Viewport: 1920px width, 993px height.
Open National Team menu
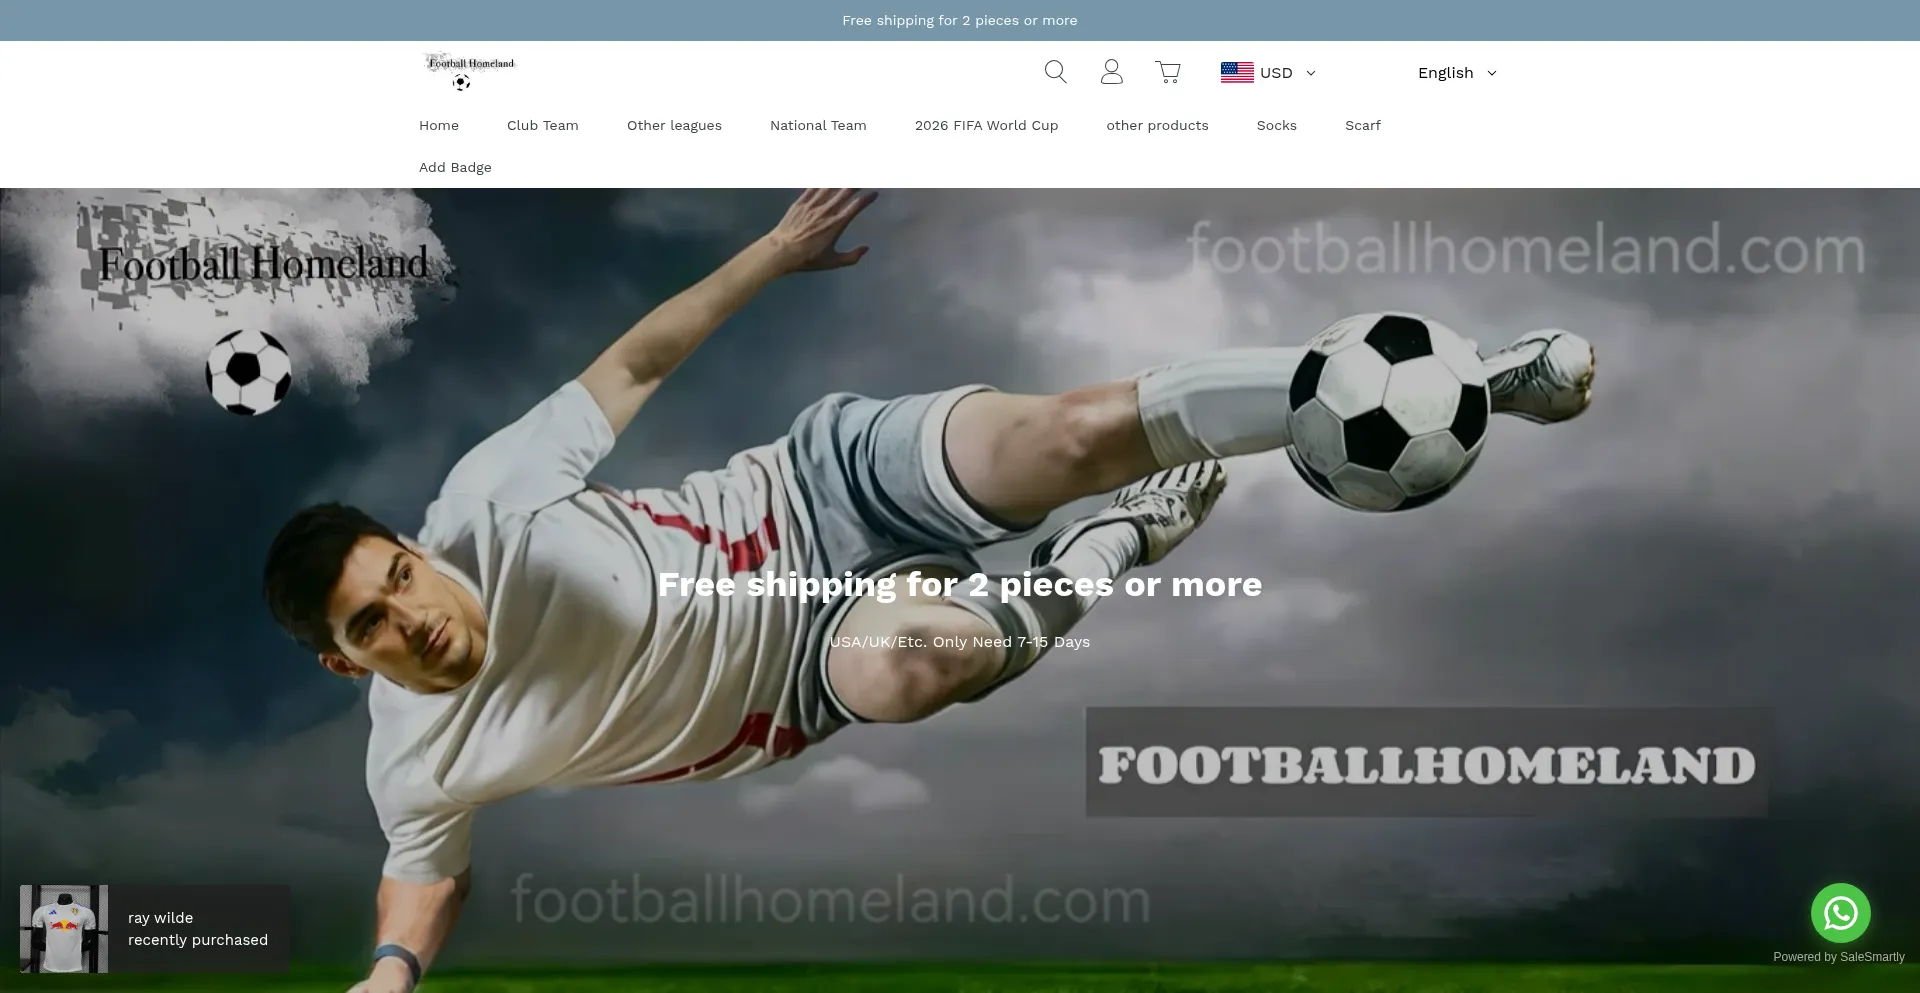pyautogui.click(x=818, y=125)
